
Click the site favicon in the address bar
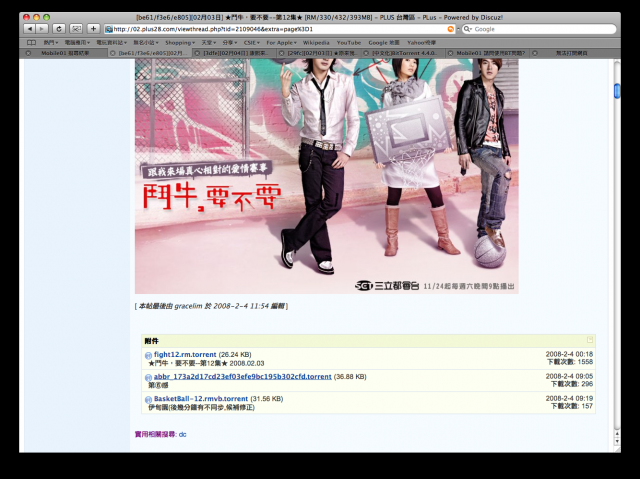(109, 29)
